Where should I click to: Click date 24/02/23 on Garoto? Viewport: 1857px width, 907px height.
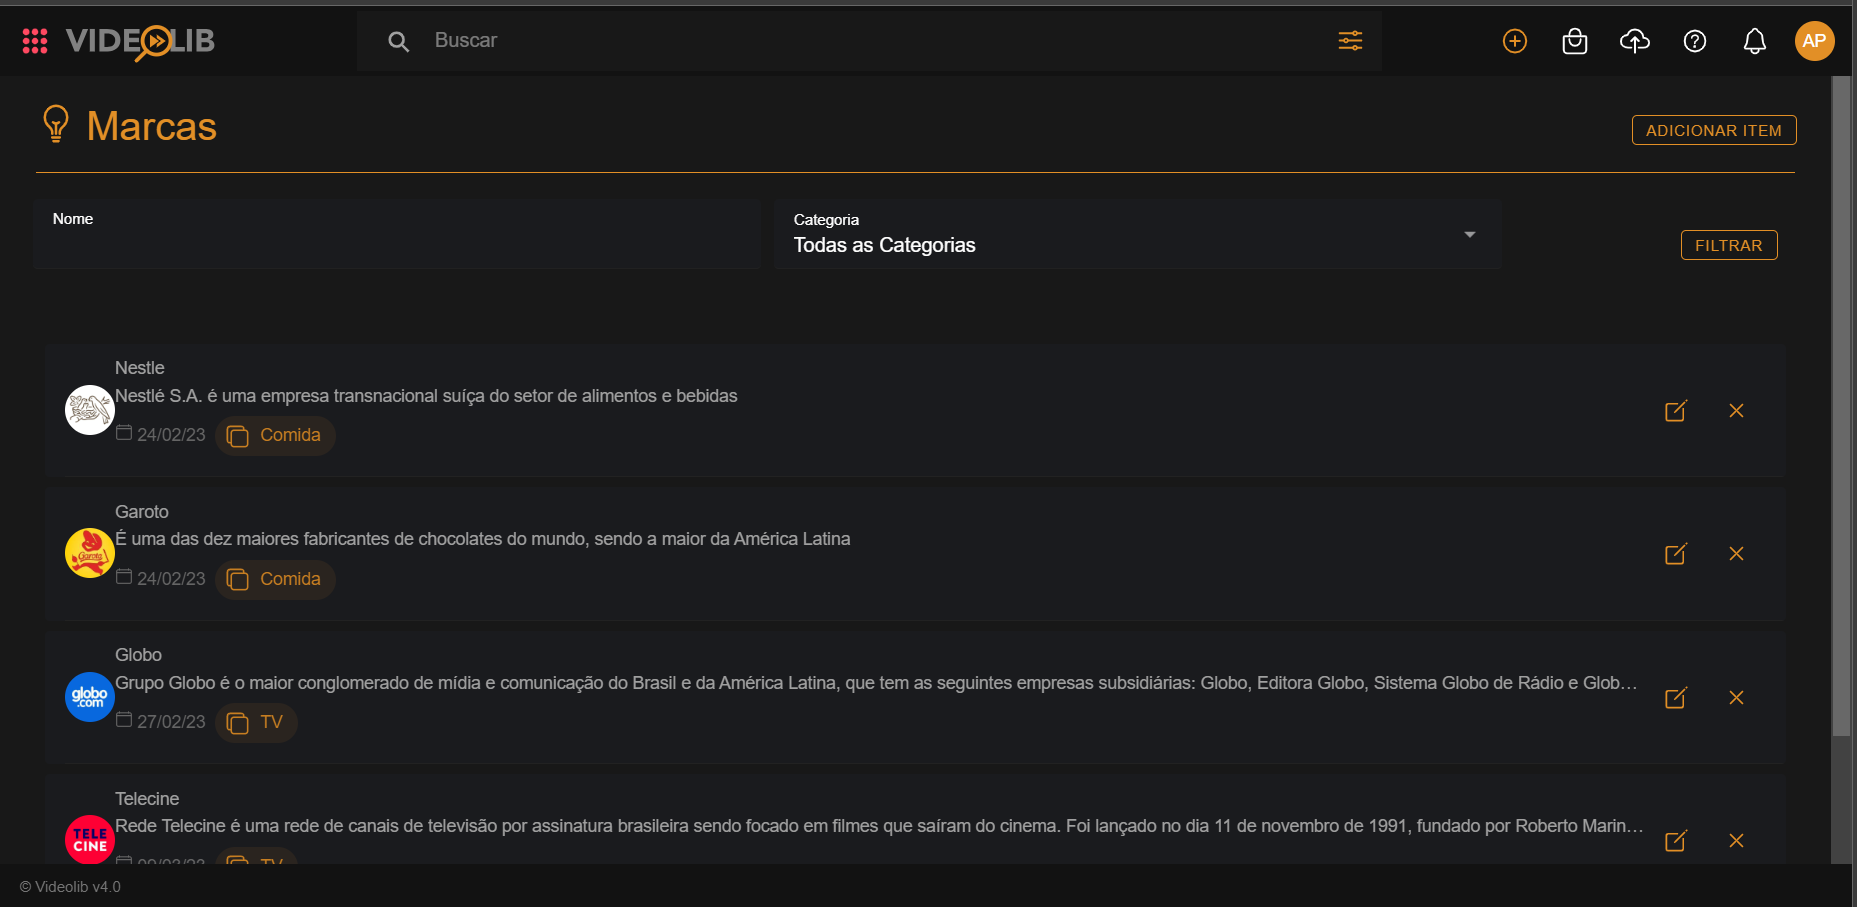[x=171, y=579]
